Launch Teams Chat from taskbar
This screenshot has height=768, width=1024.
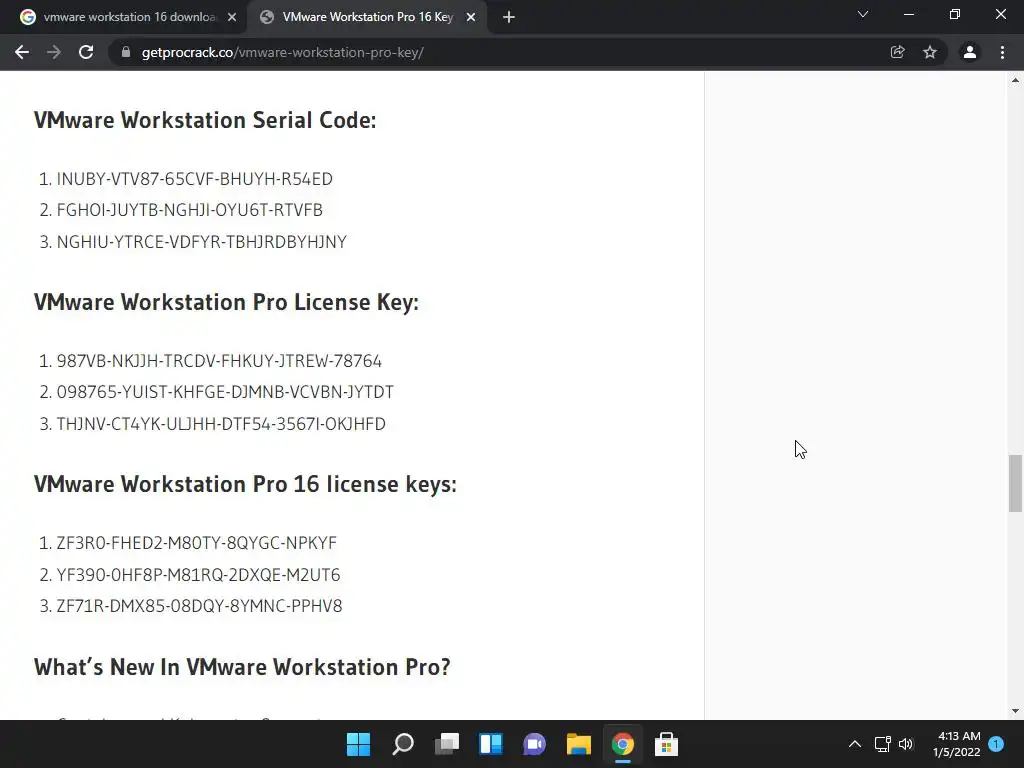[x=534, y=744]
